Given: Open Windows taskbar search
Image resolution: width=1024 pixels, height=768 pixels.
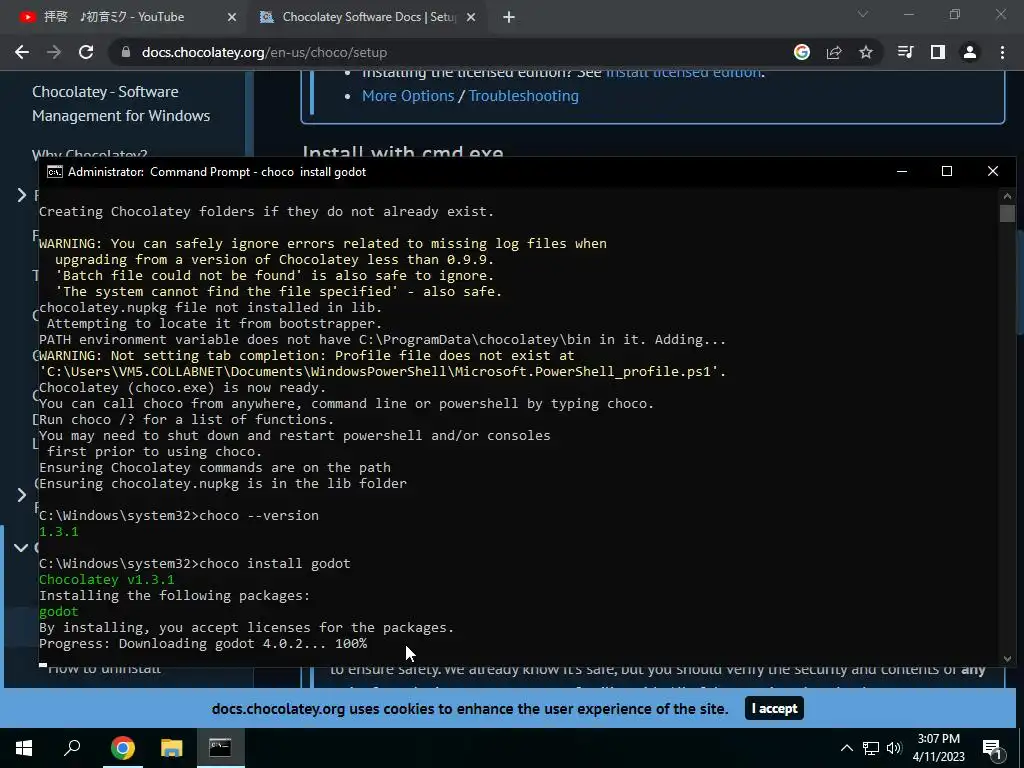Looking at the screenshot, I should click(x=72, y=748).
